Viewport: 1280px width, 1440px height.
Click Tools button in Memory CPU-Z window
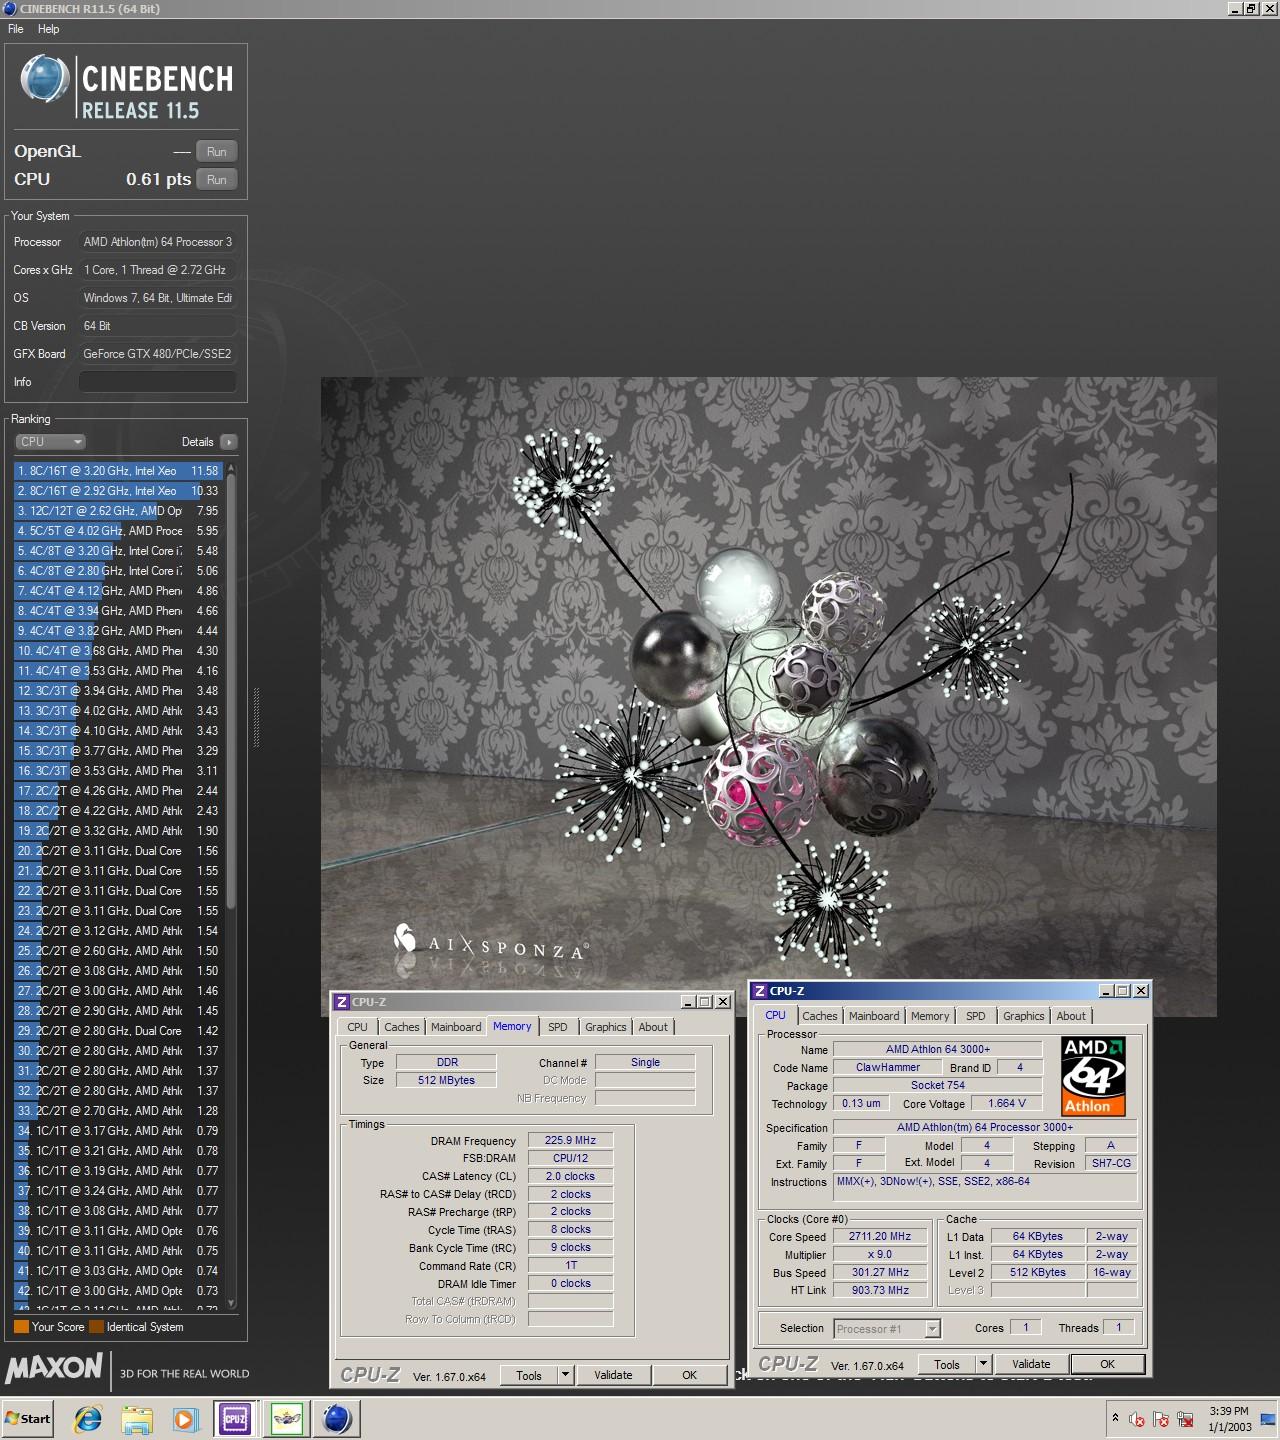coord(529,1375)
